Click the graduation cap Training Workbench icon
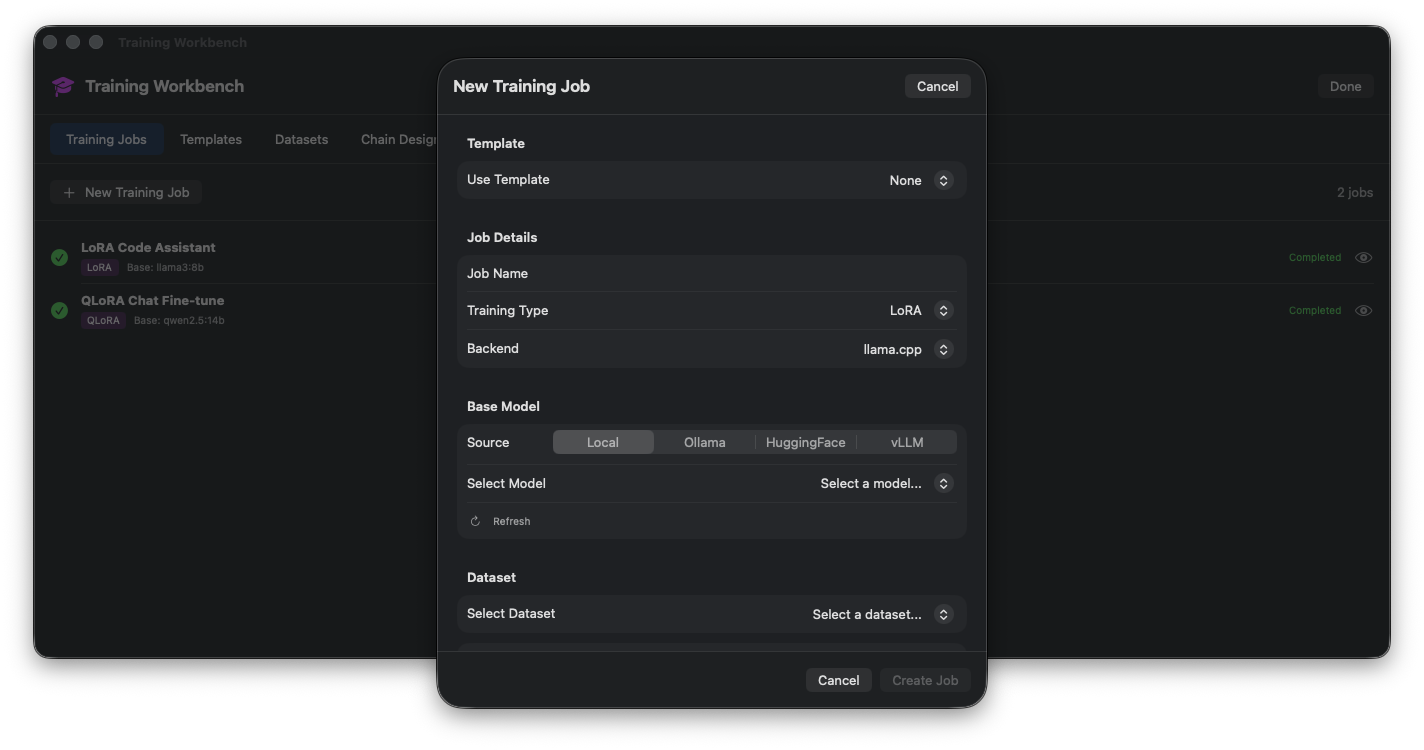This screenshot has width=1424, height=750. pyautogui.click(x=62, y=86)
